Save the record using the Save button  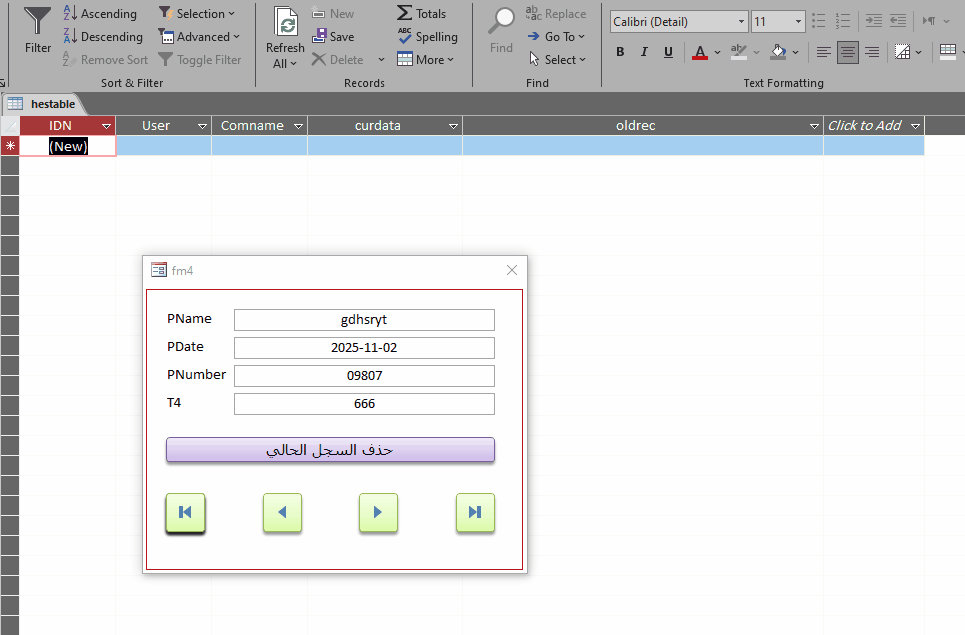pyautogui.click(x=333, y=37)
